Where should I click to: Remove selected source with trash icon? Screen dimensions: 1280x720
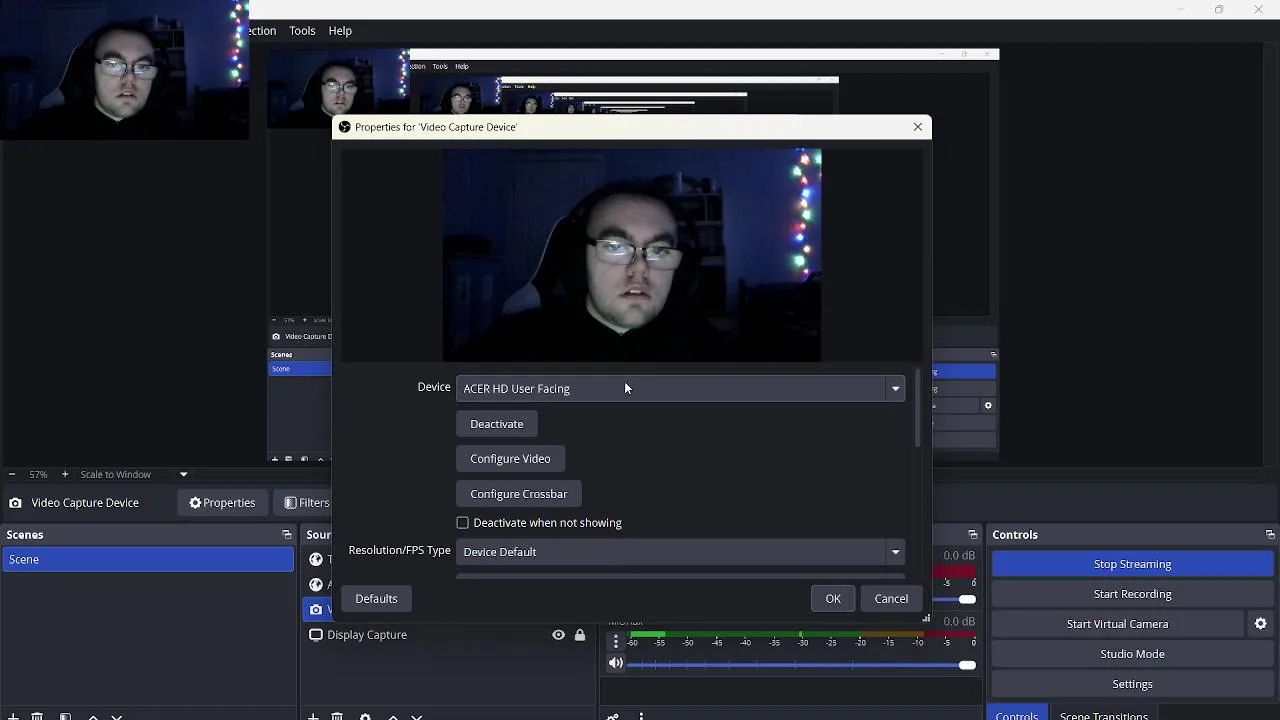(x=337, y=716)
